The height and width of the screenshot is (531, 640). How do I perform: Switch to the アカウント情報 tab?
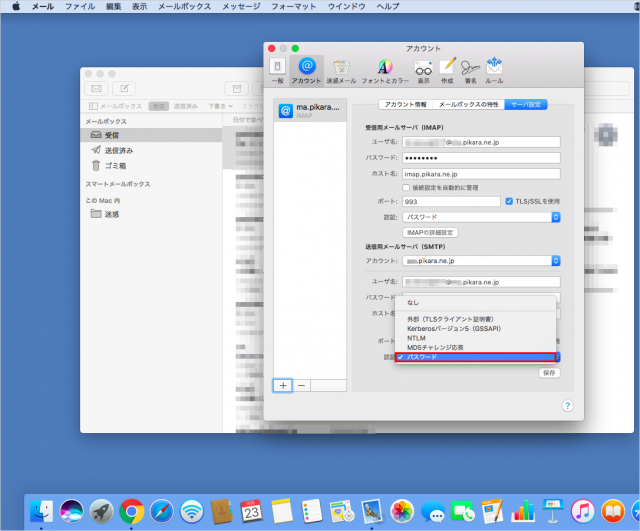click(406, 104)
